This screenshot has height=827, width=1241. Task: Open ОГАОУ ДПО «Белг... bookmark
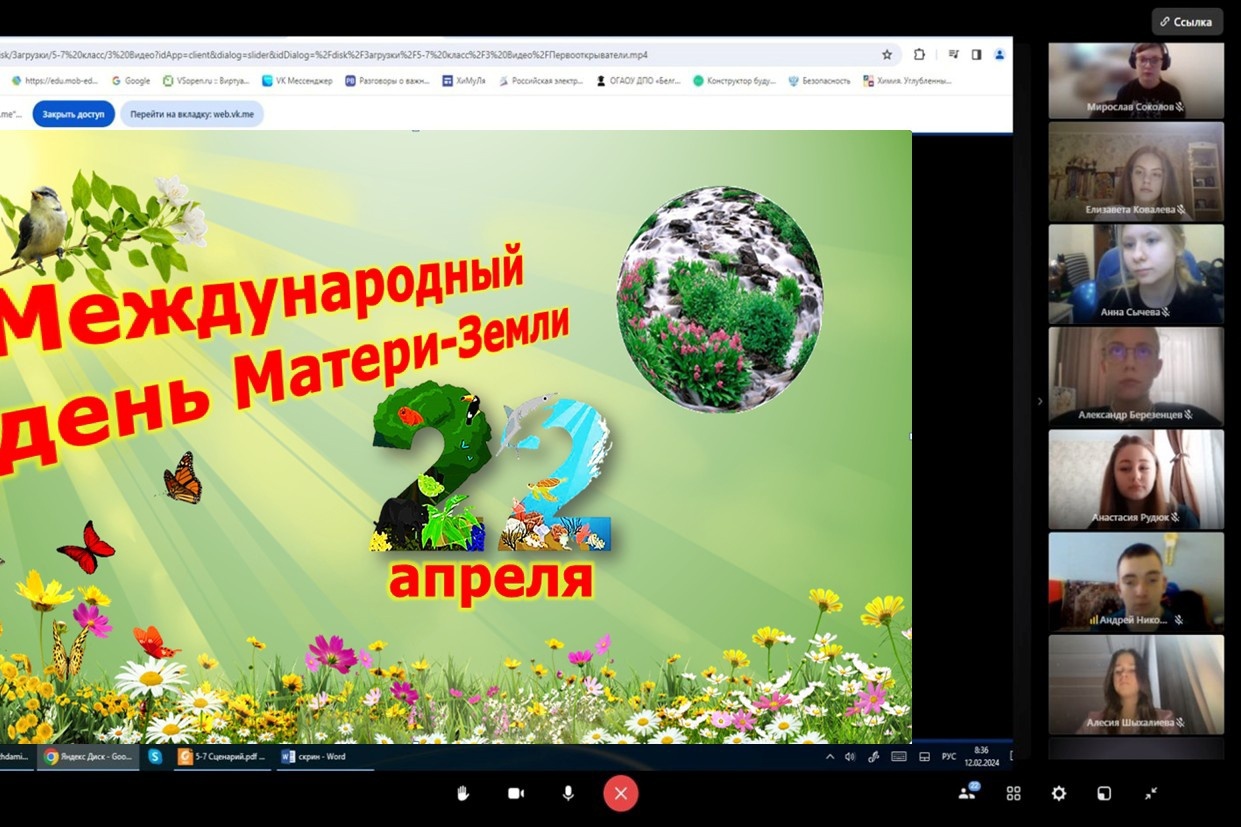638,81
